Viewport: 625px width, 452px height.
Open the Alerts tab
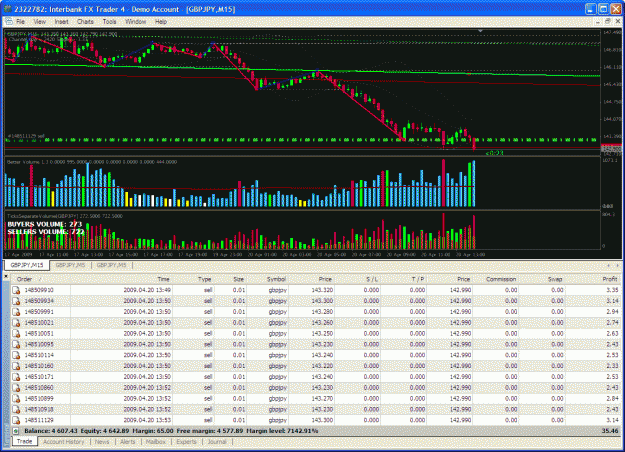pyautogui.click(x=128, y=442)
